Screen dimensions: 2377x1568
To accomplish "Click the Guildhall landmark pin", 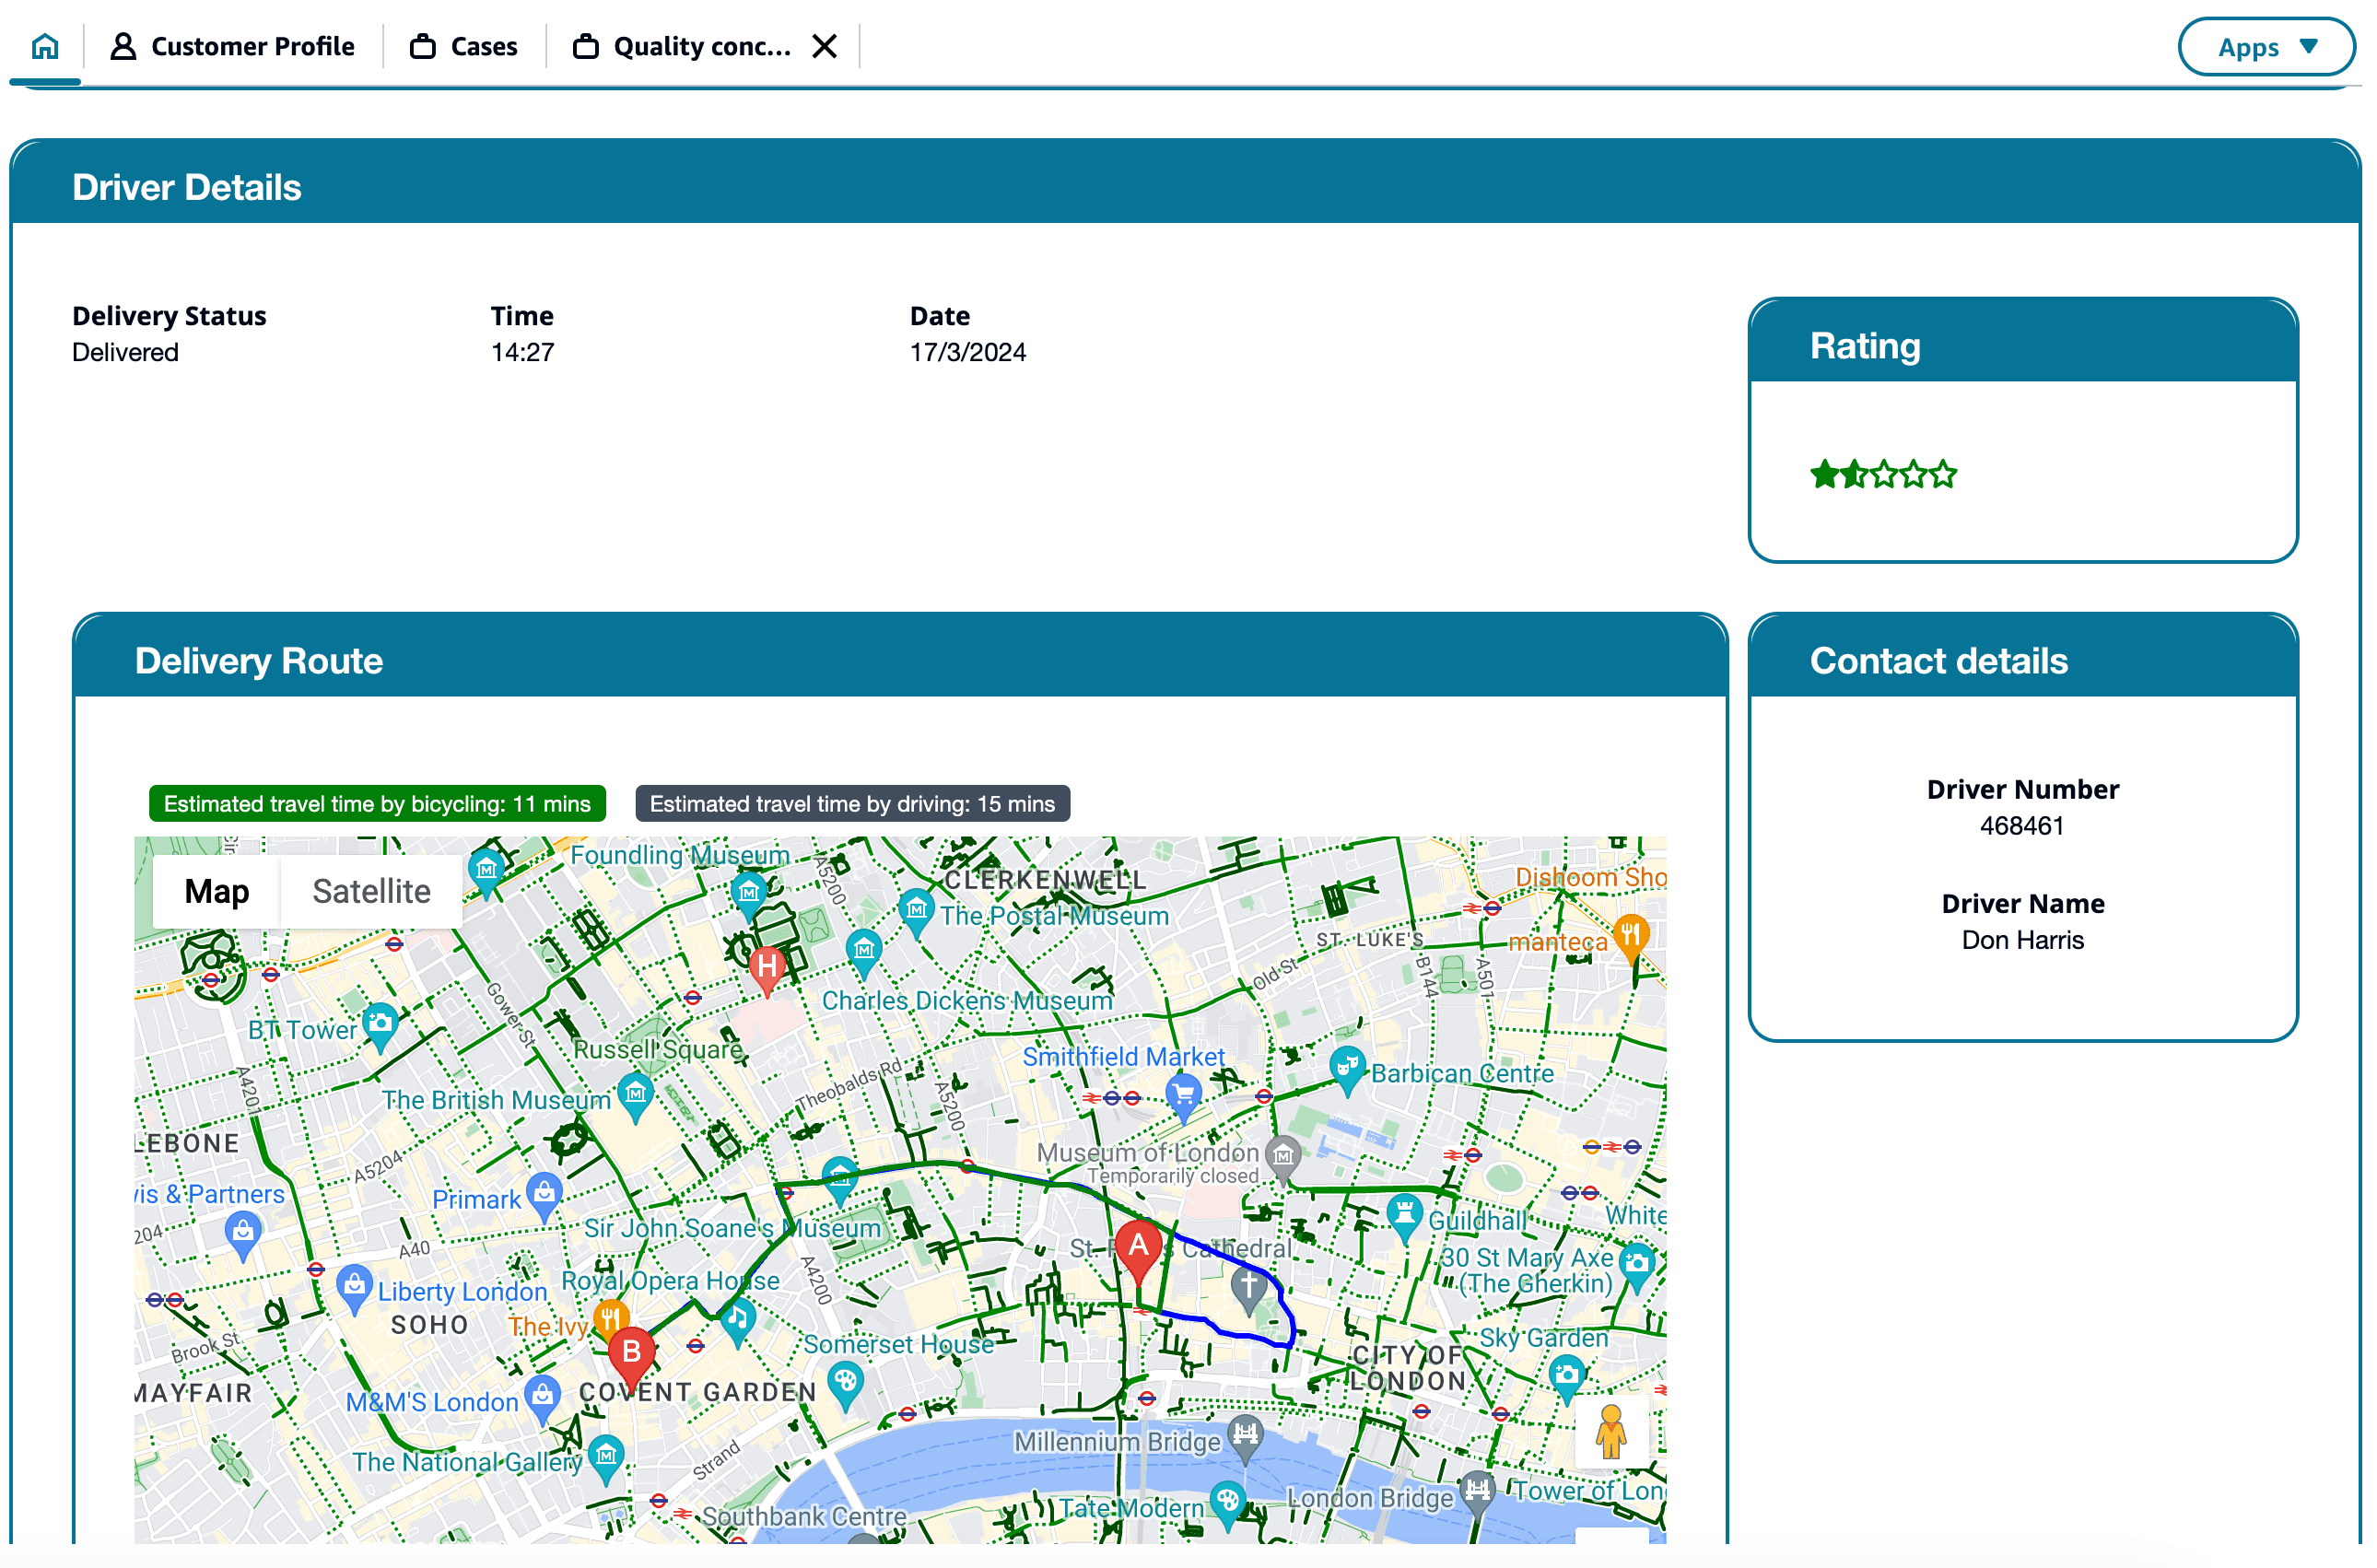I will (x=1404, y=1215).
